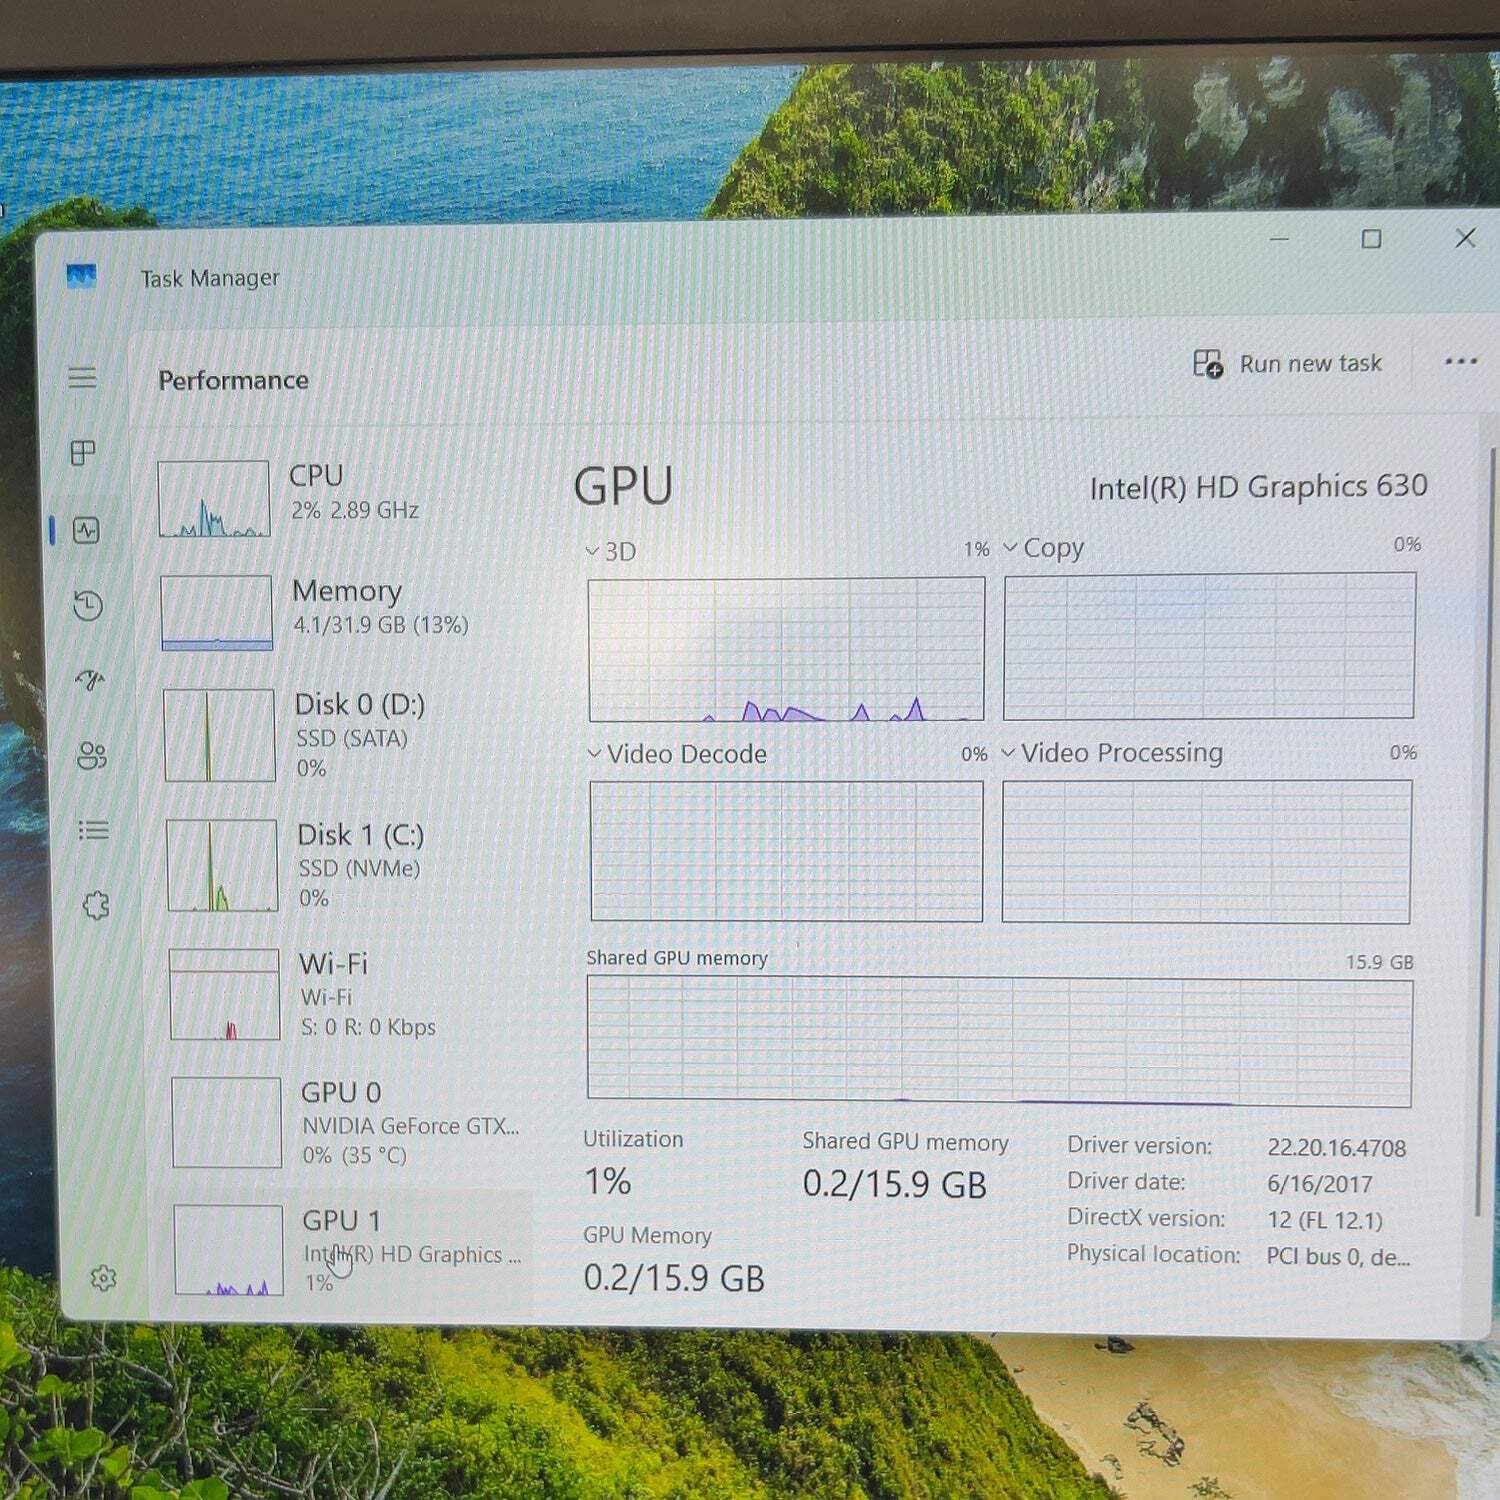Open the Startup apps page icon

(90, 680)
